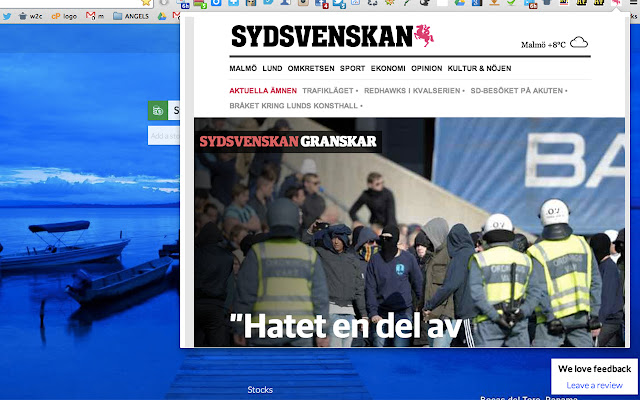
Task: Open the EKONOMI section
Action: [388, 69]
